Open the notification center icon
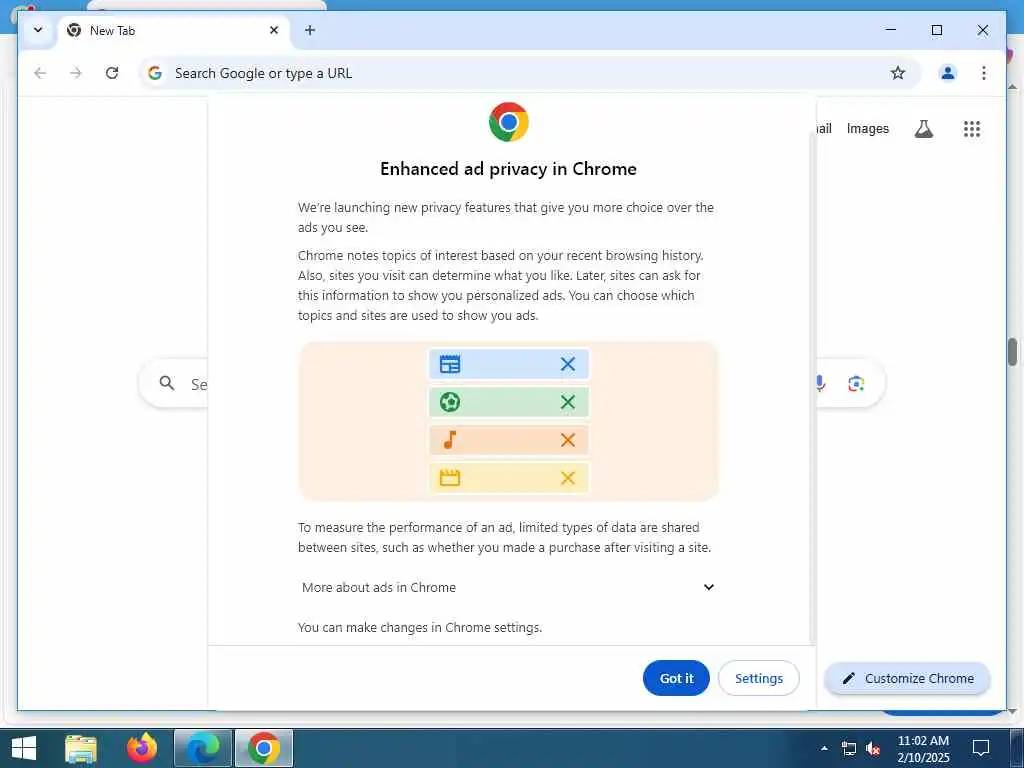 [981, 748]
